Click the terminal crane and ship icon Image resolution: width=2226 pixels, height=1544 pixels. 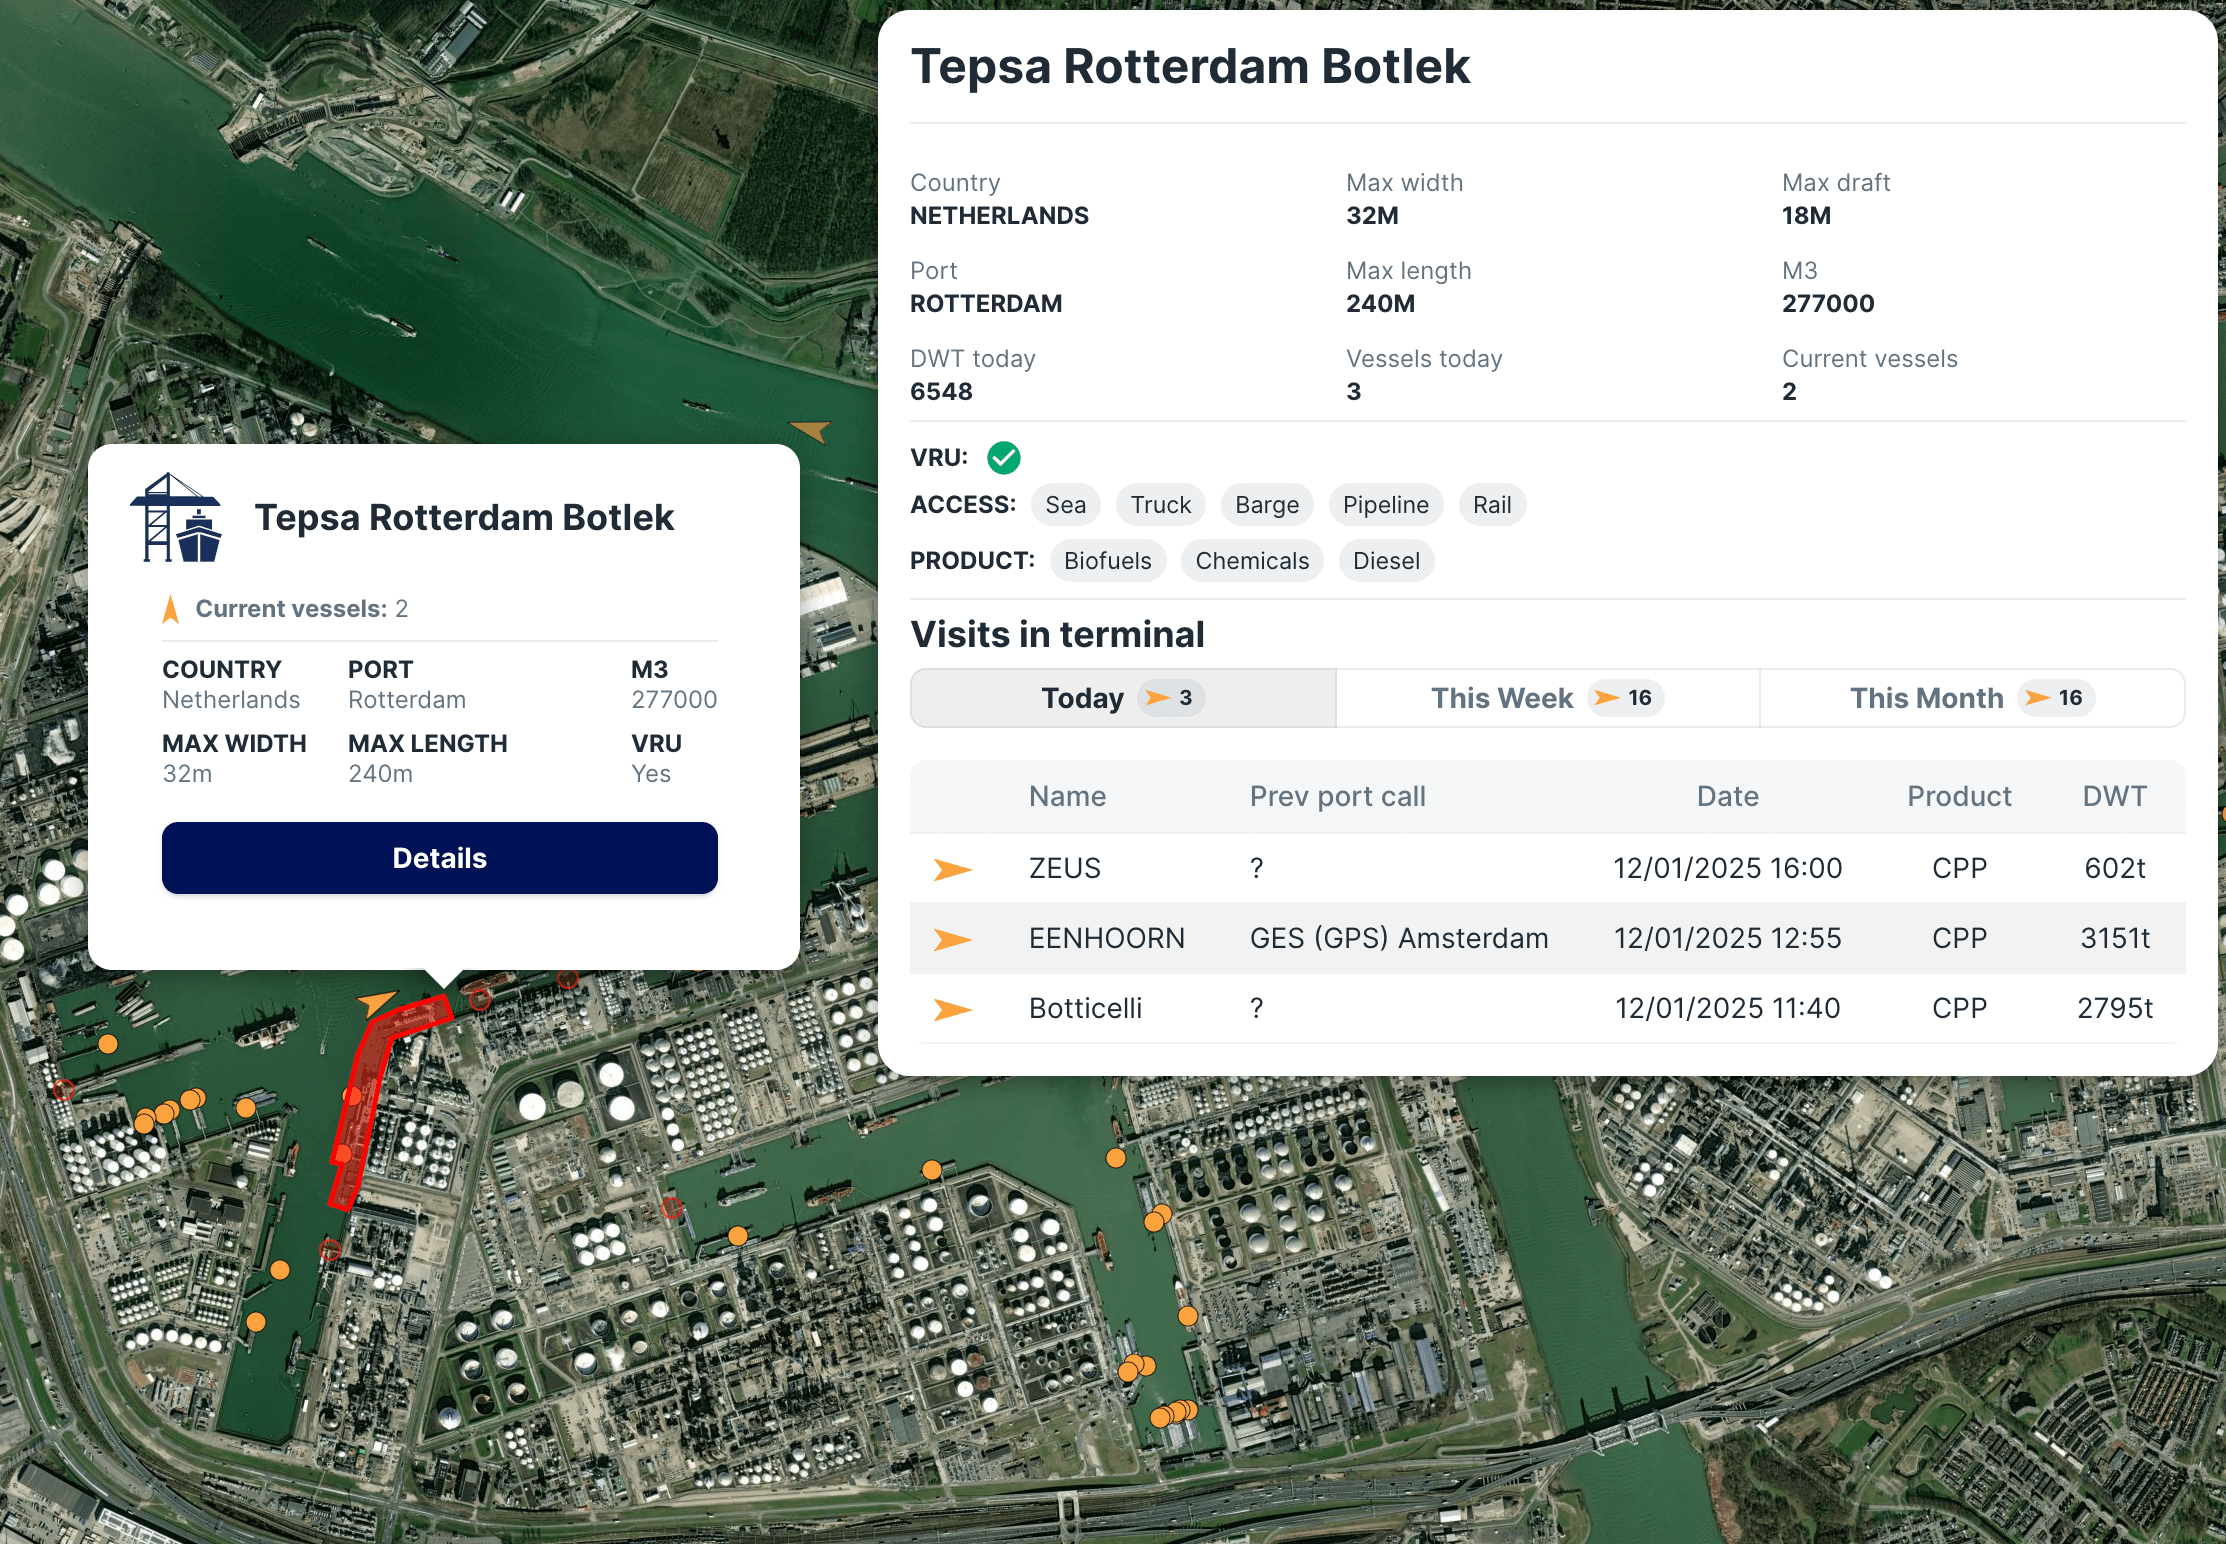[176, 518]
